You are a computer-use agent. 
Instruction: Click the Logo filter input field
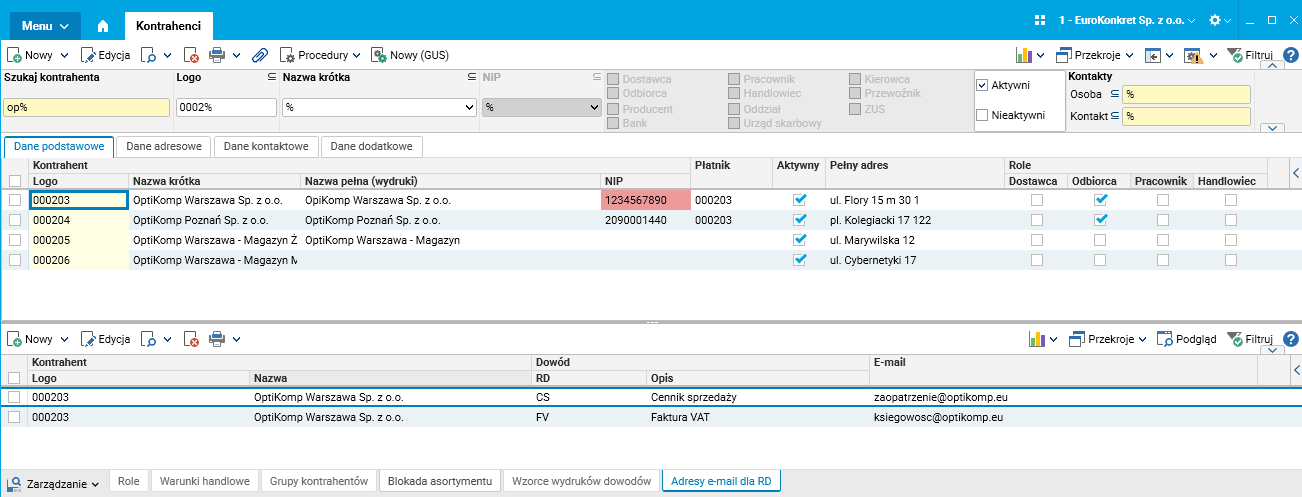227,107
